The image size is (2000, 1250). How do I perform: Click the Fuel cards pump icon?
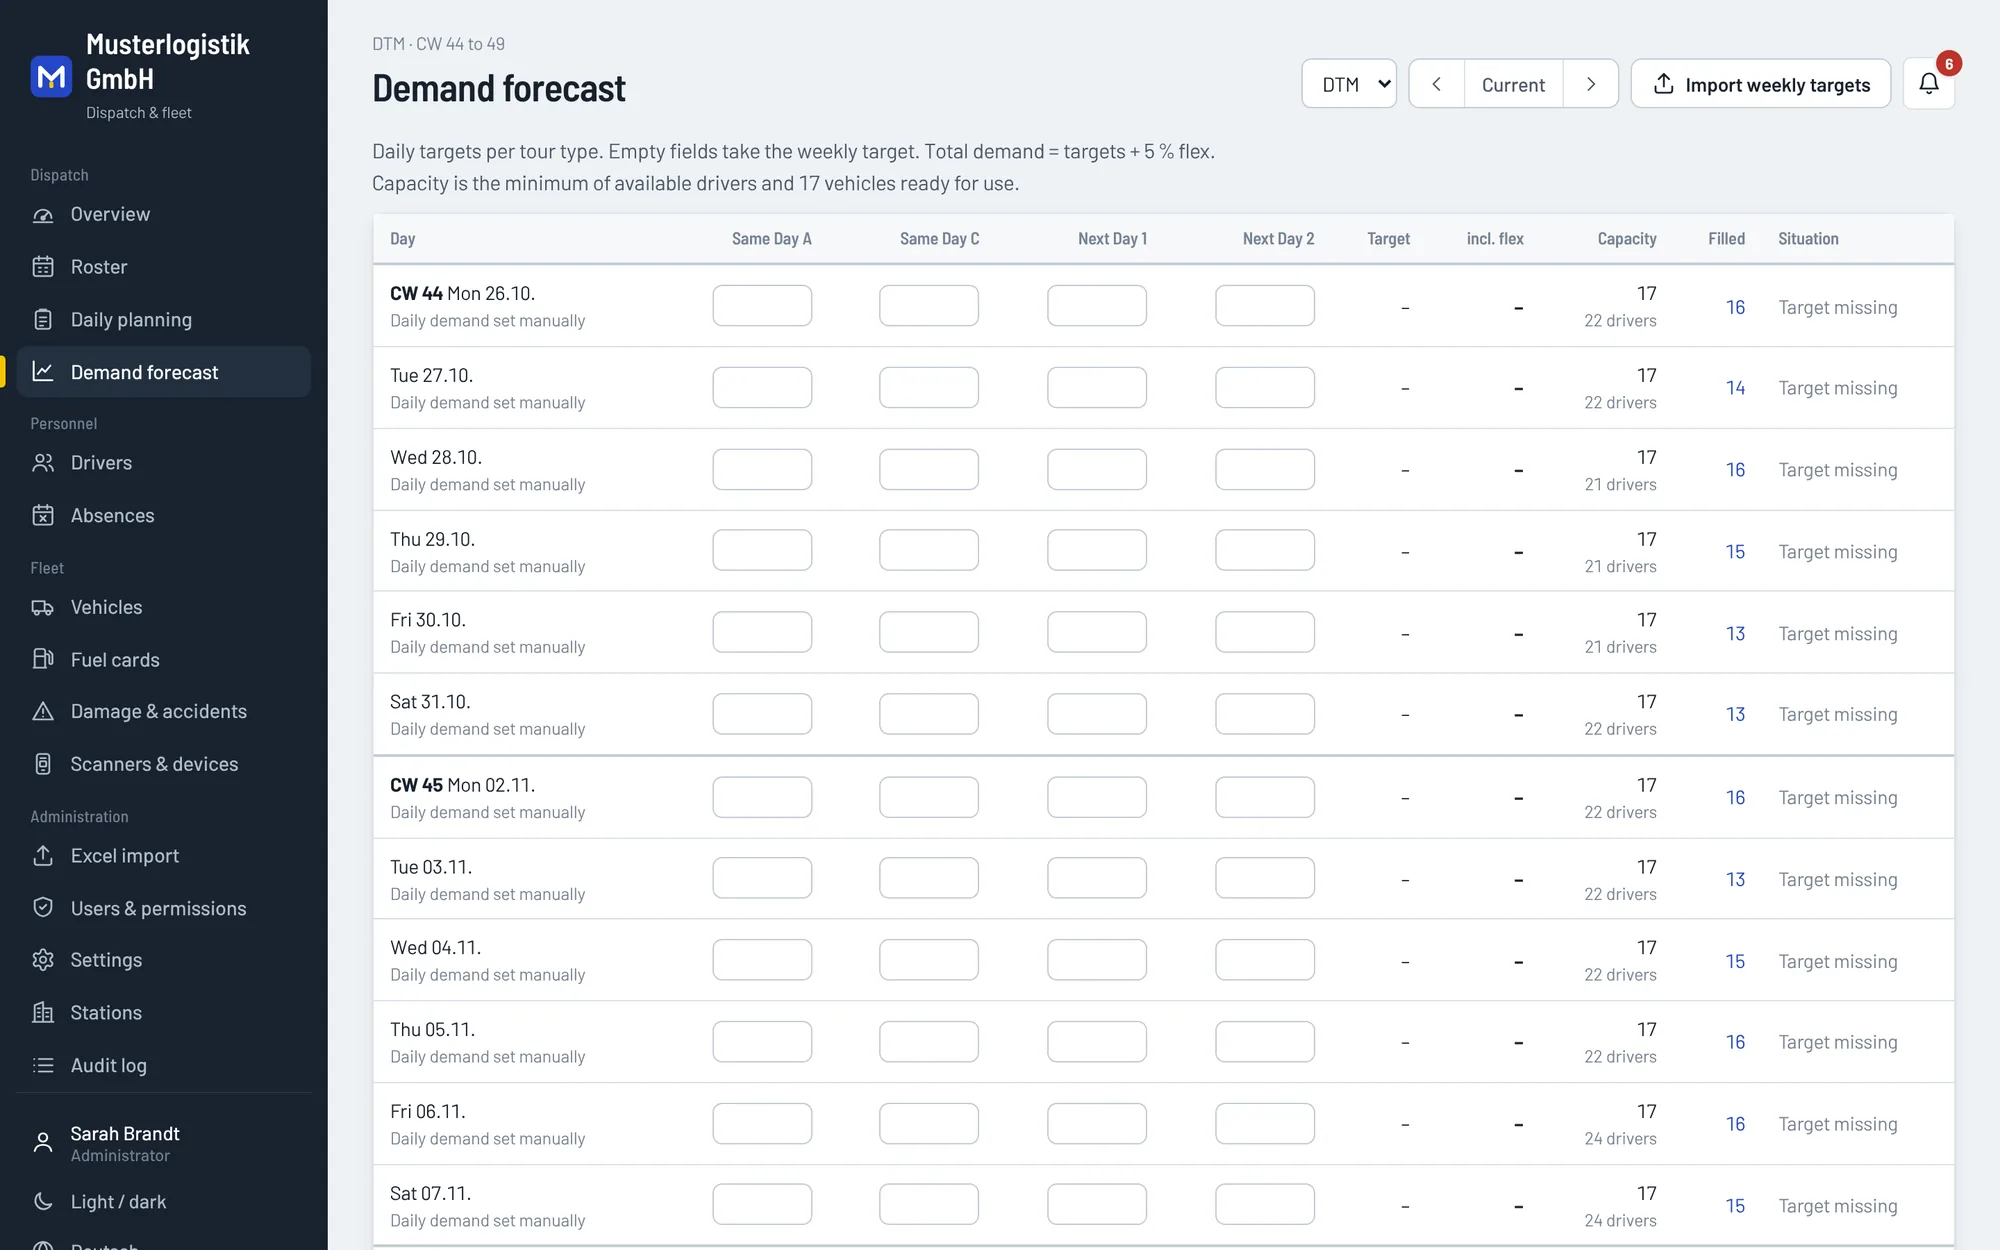pos(43,660)
